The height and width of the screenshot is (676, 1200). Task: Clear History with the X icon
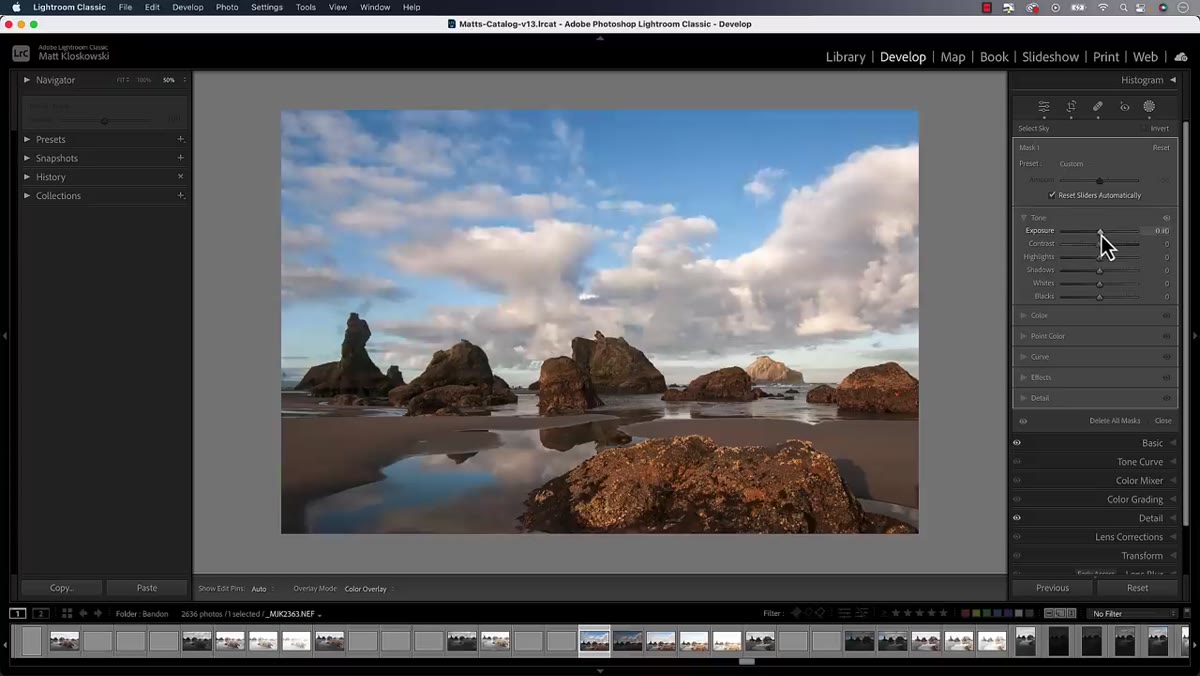click(x=181, y=177)
